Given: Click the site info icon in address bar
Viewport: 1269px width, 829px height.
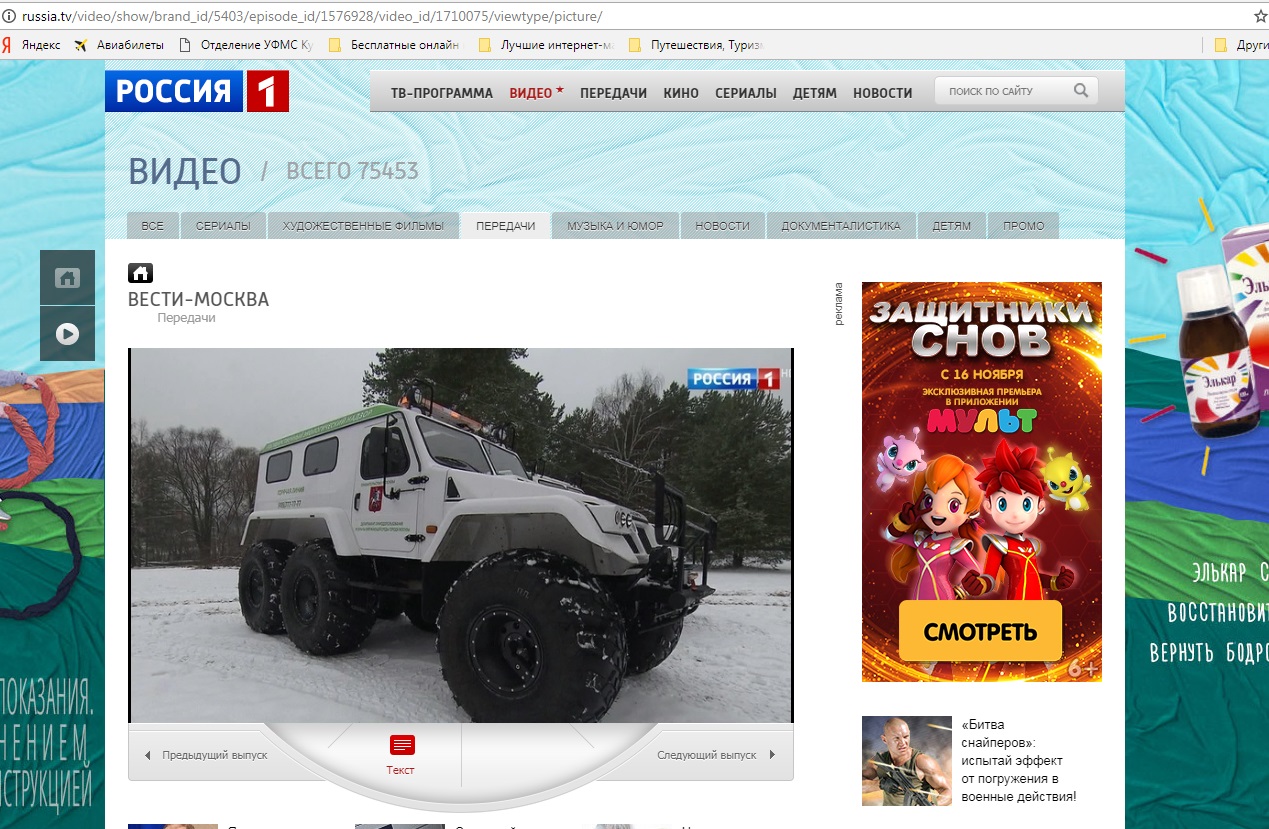Looking at the screenshot, I should pos(9,17).
